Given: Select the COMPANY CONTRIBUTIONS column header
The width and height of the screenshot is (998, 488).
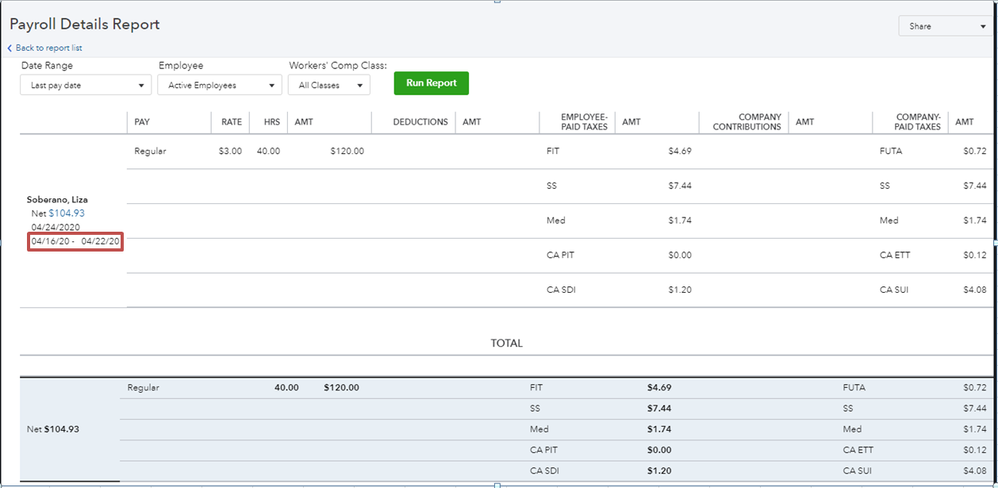Looking at the screenshot, I should (x=746, y=122).
